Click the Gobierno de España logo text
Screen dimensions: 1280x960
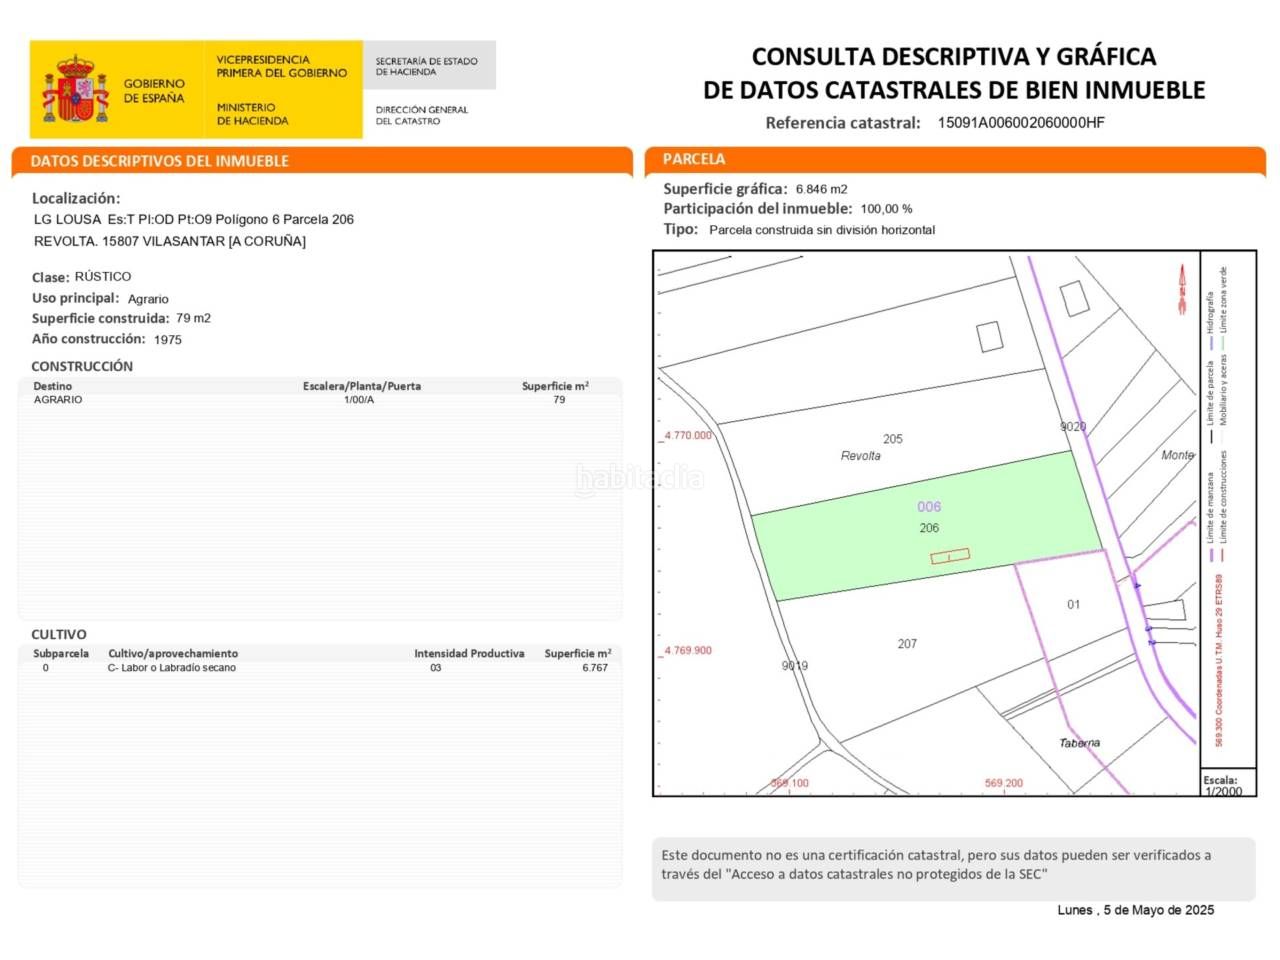154,91
